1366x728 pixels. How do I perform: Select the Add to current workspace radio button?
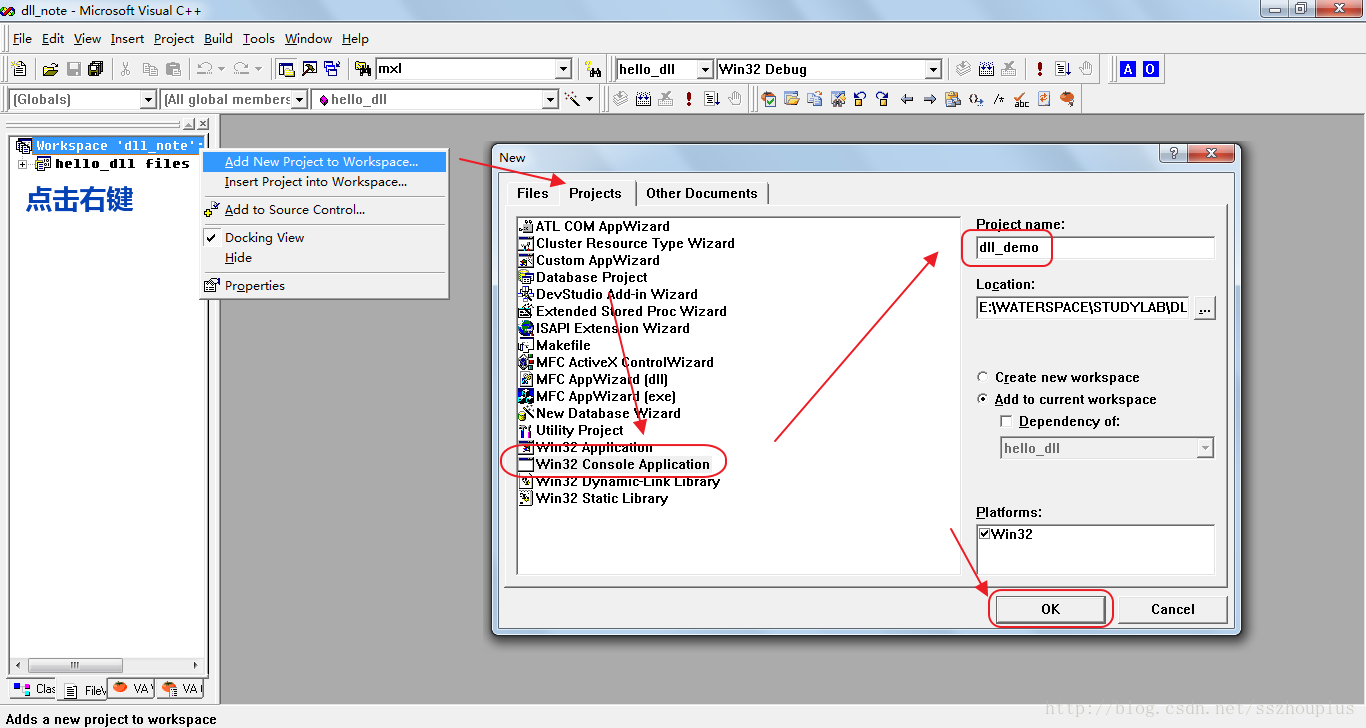point(983,399)
